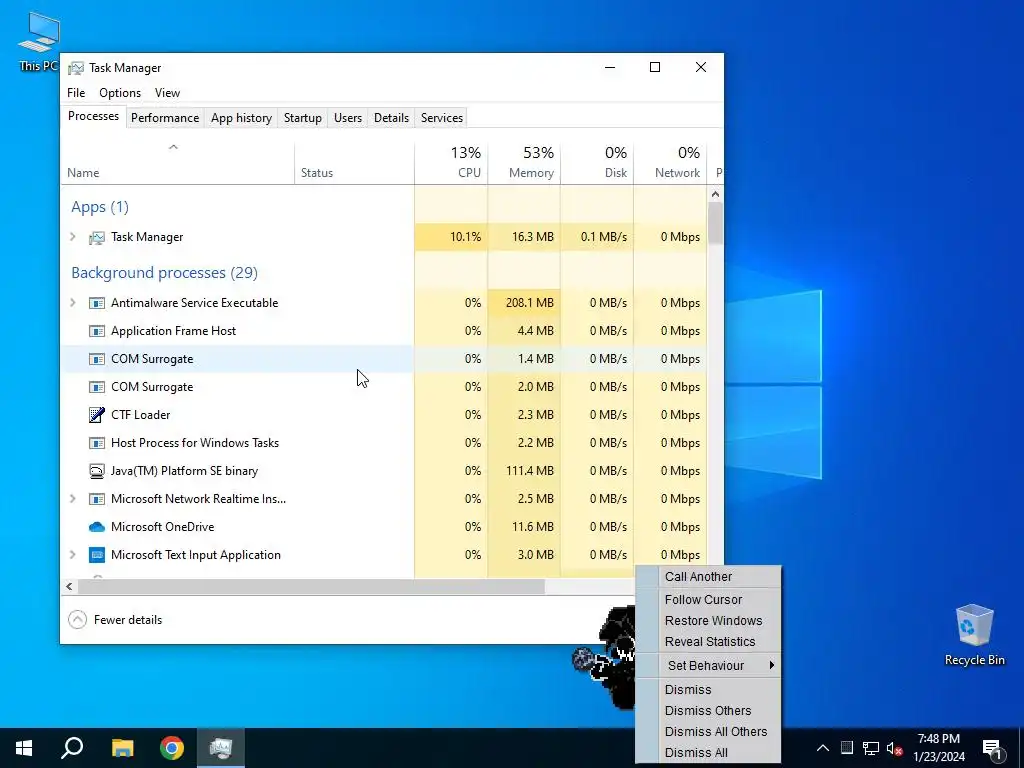Click the horizontal scrollbar thumb
Image resolution: width=1024 pixels, height=768 pixels.
pos(312,586)
